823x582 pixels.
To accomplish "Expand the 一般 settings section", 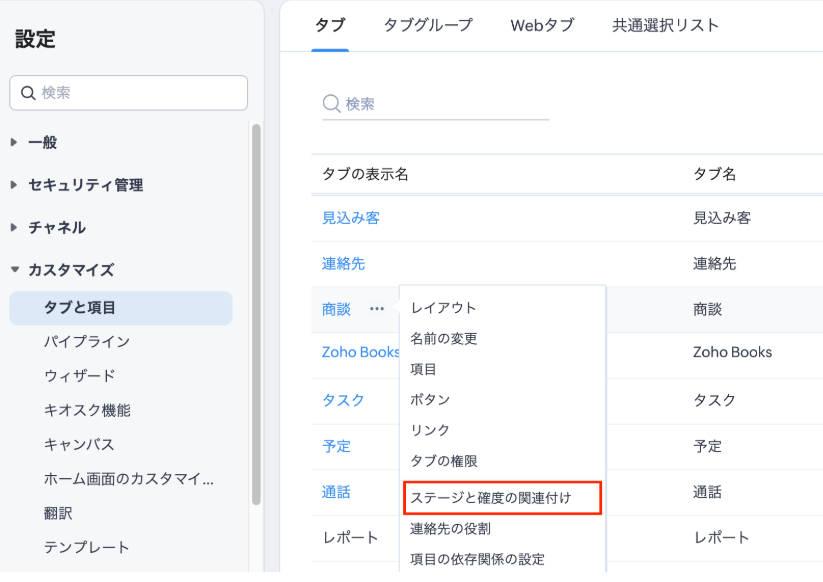I will tap(15, 143).
